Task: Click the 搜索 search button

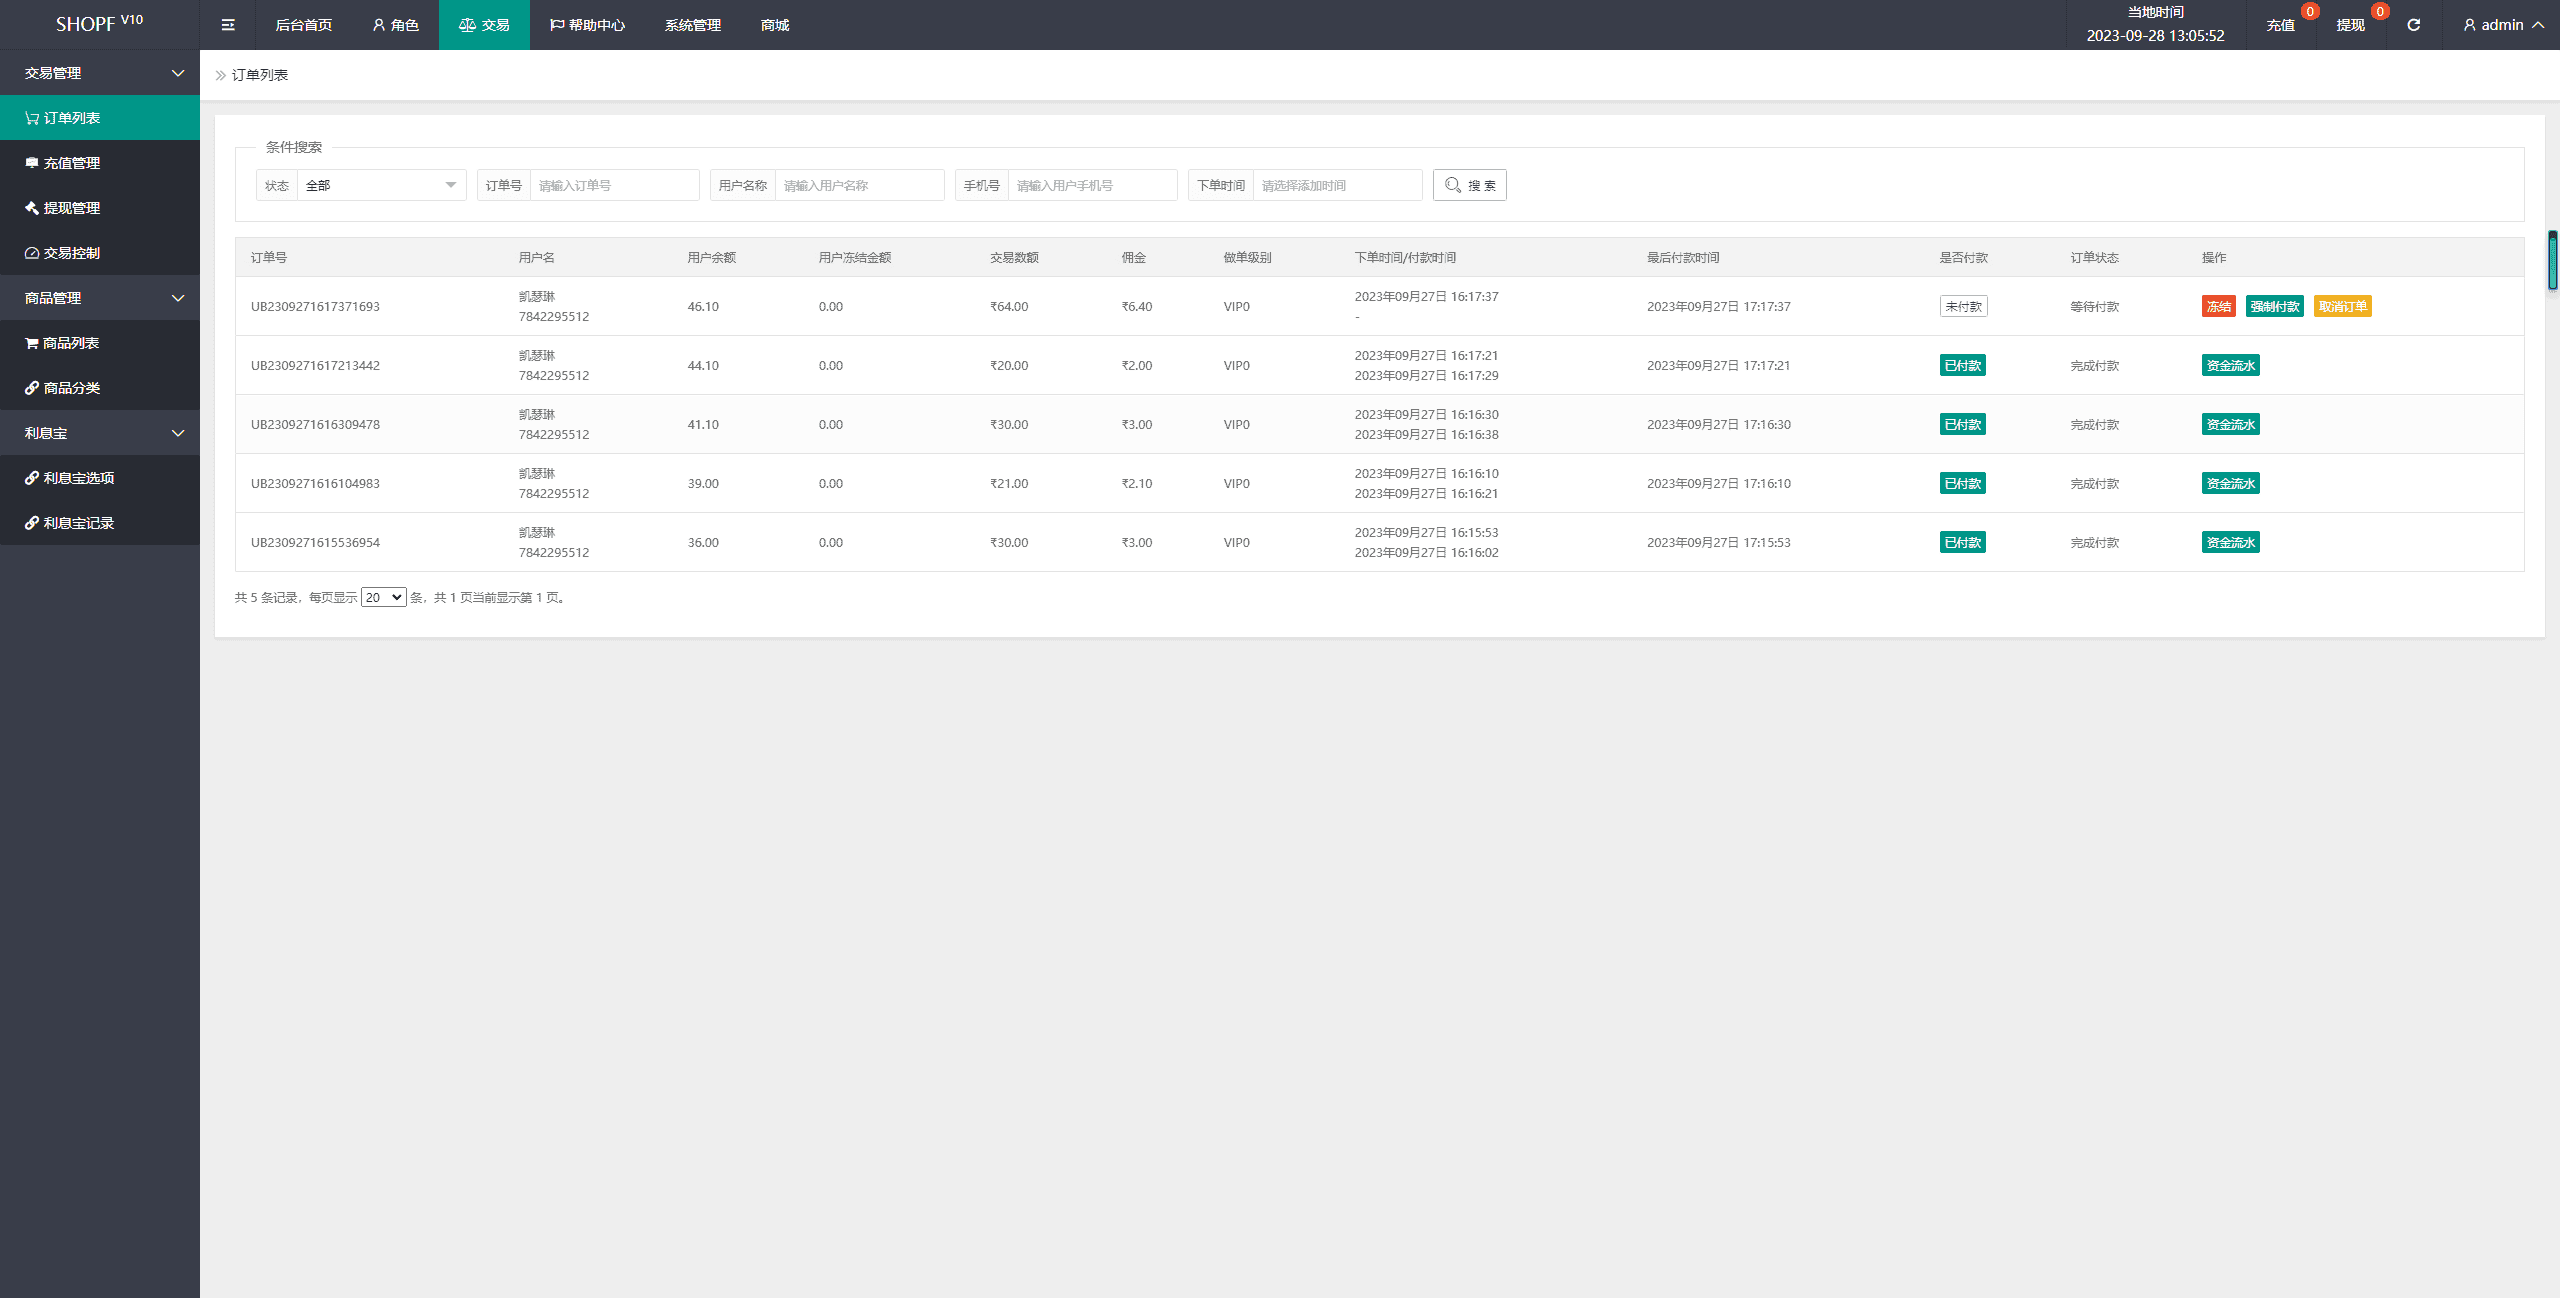Action: tap(1469, 185)
